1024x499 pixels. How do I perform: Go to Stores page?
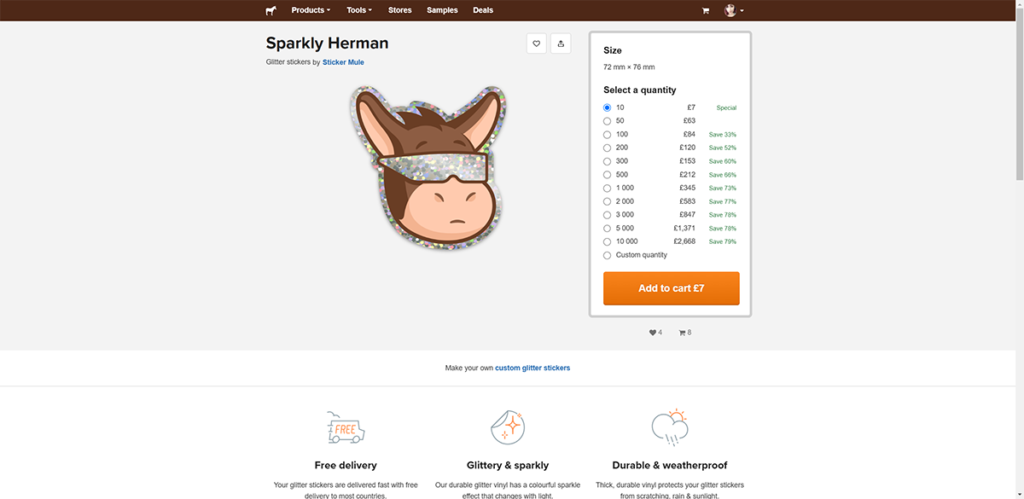click(x=400, y=10)
